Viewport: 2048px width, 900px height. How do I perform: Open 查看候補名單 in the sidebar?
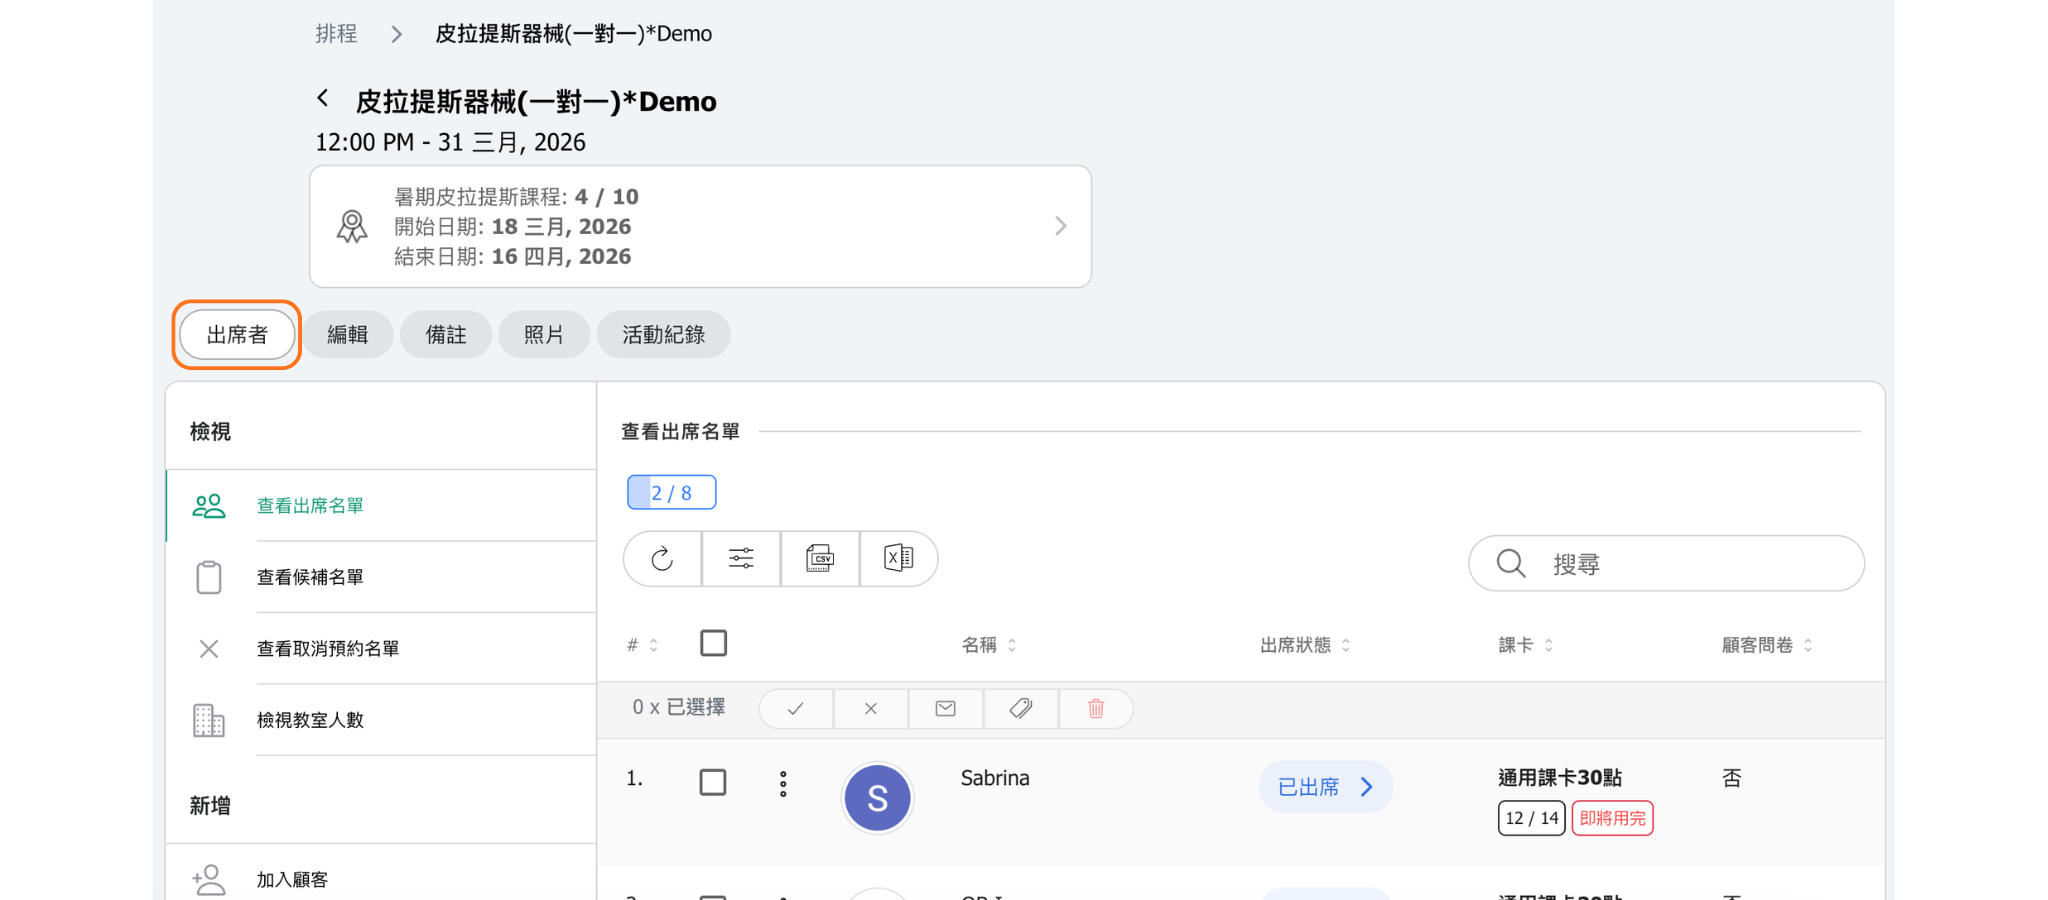coord(310,577)
